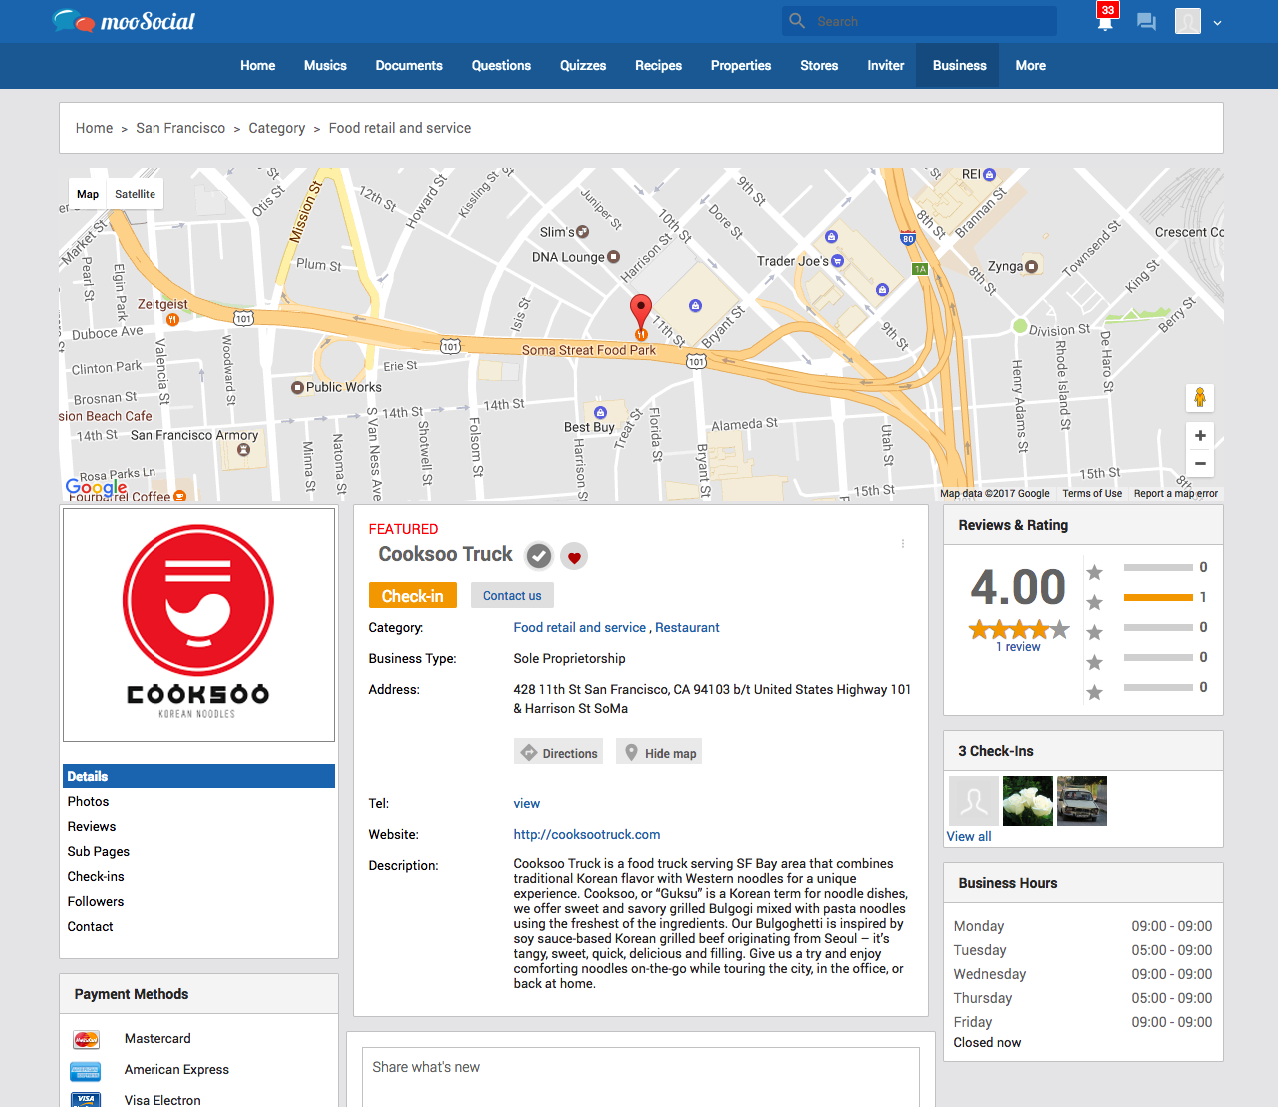
Task: Click the Trader Joe's map marker
Action: coord(838,261)
